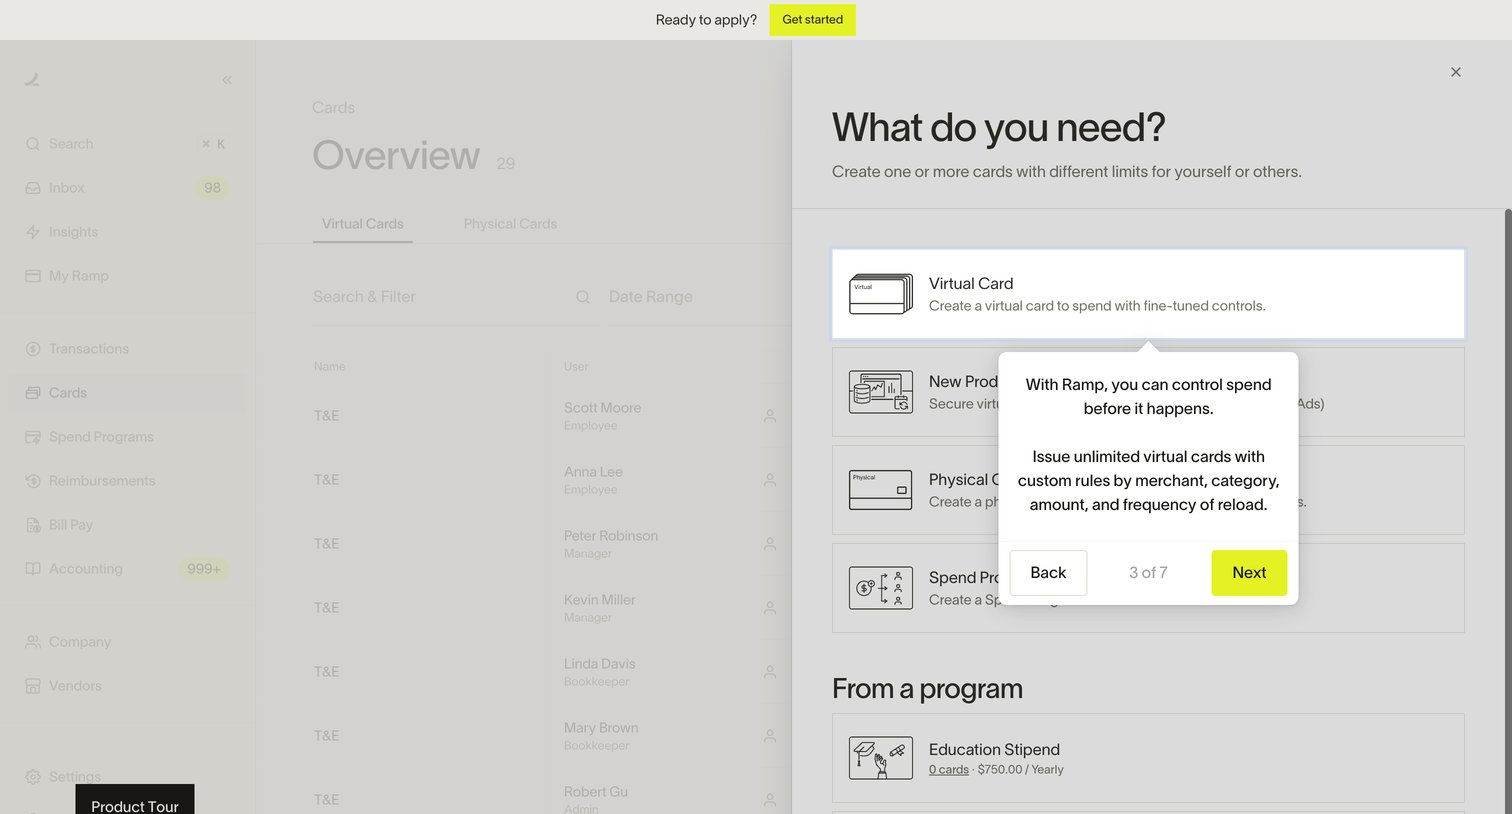Open the Inbox tray icon
Image resolution: width=1512 pixels, height=814 pixels.
tap(33, 188)
